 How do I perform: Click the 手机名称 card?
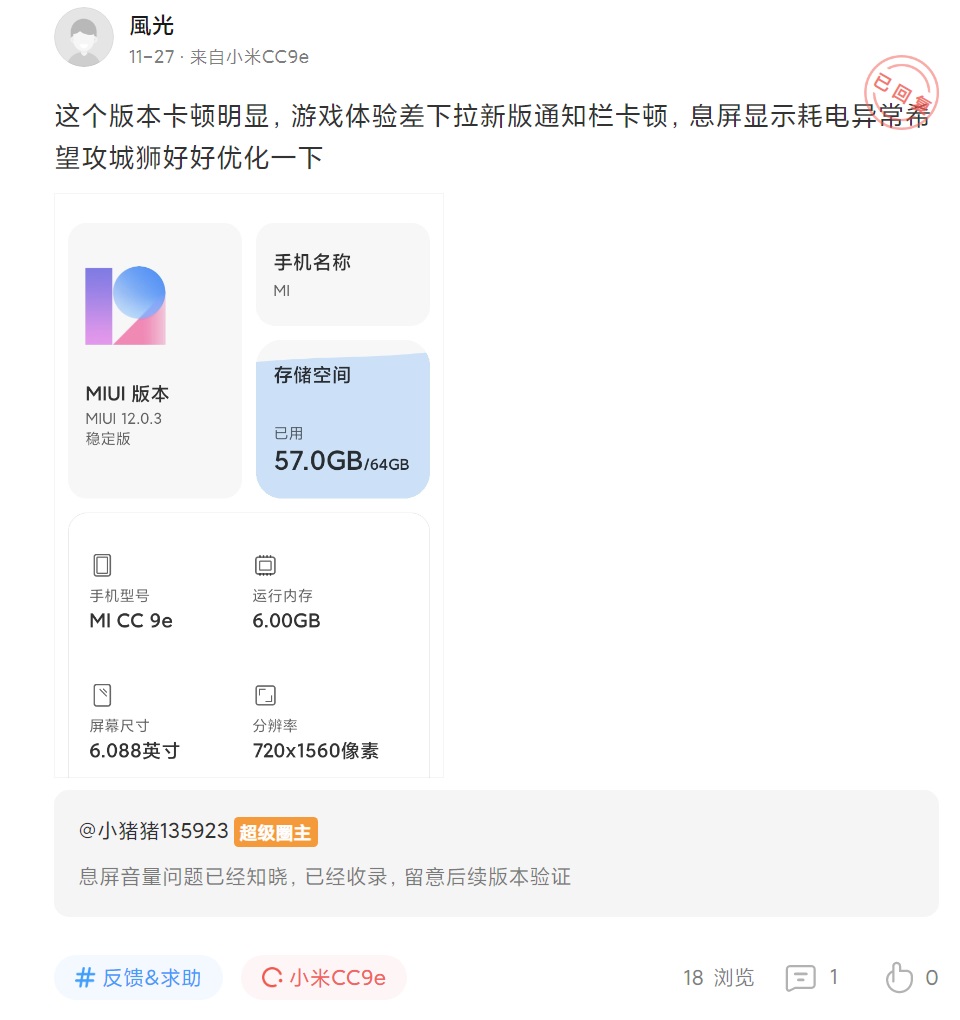(x=342, y=274)
